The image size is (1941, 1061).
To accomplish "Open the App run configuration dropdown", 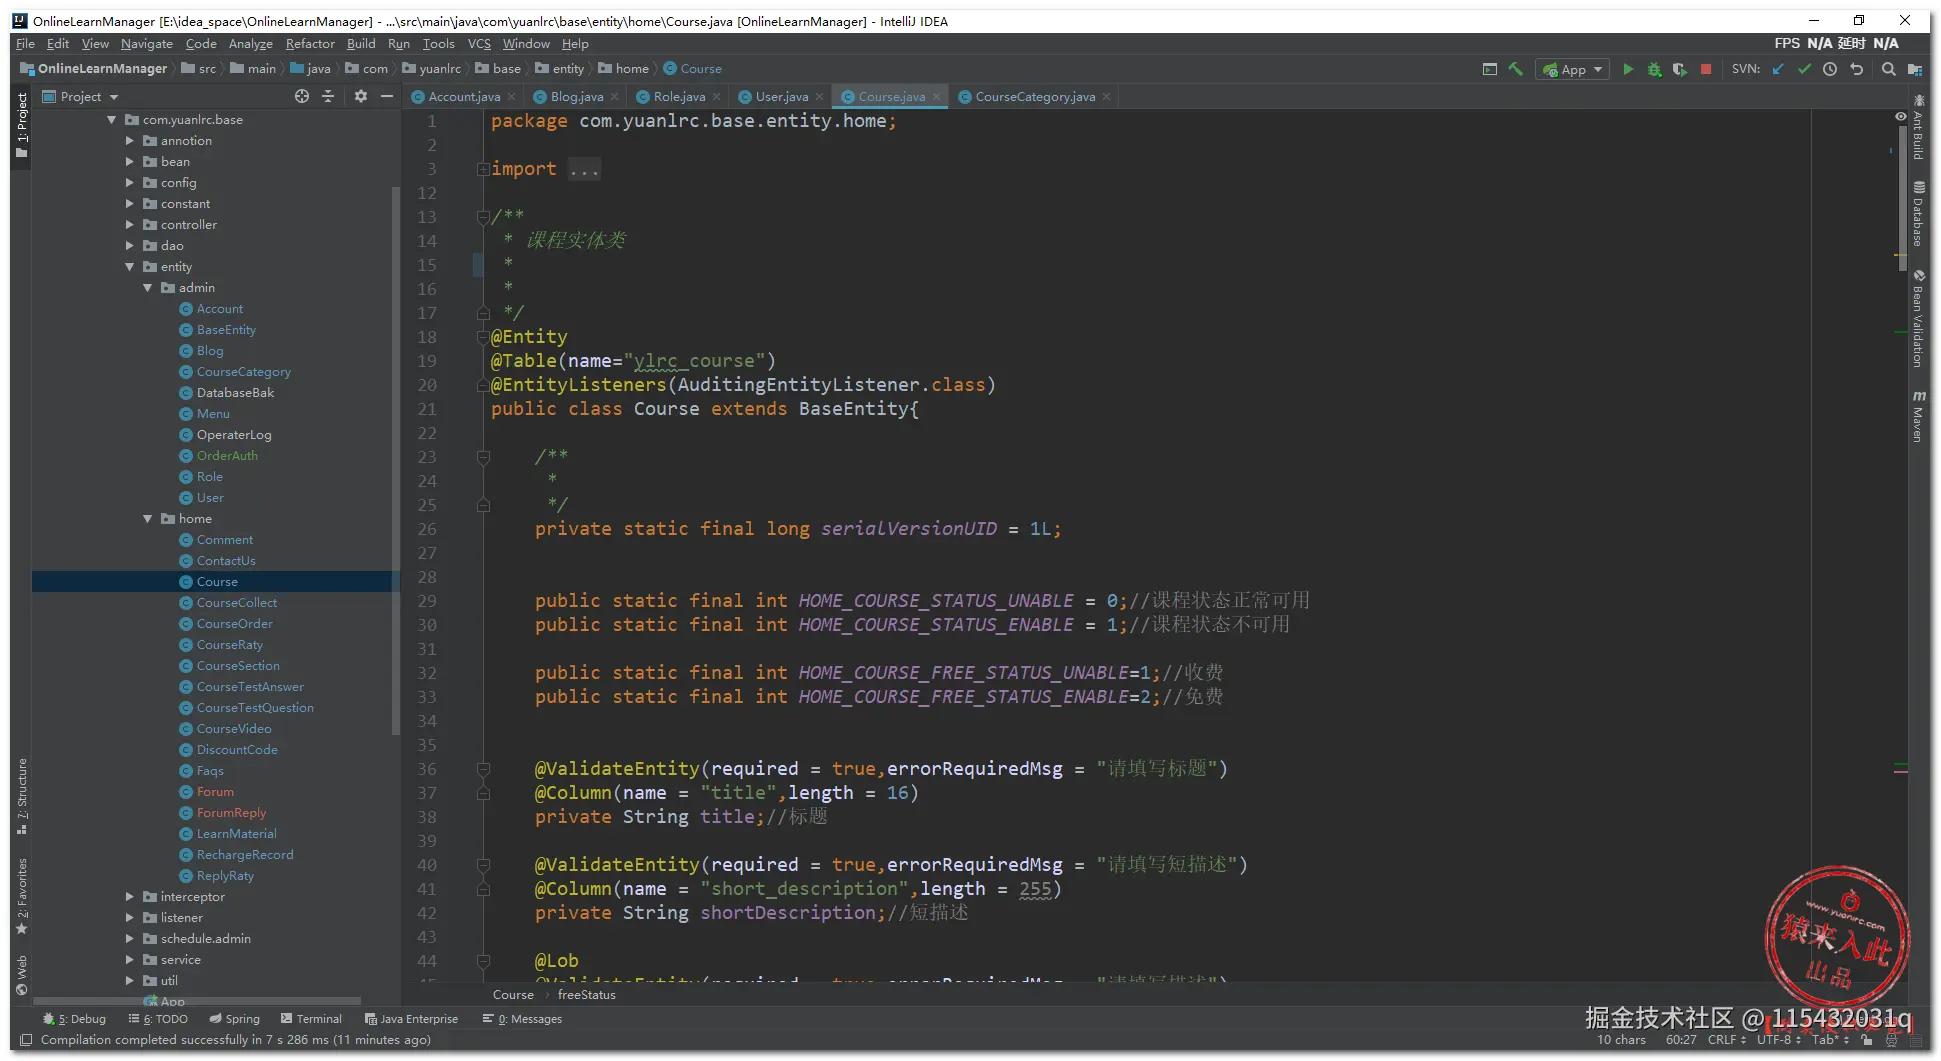I will [x=1573, y=69].
